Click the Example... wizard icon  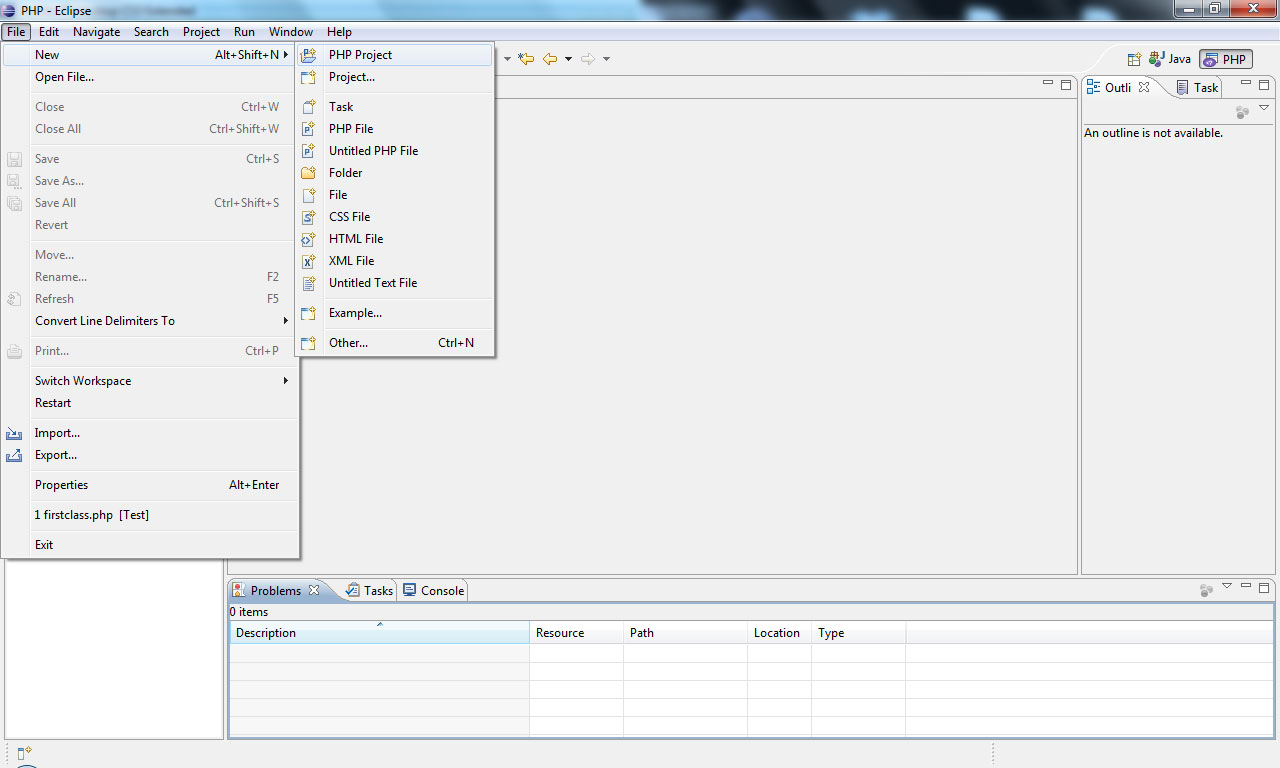(309, 313)
